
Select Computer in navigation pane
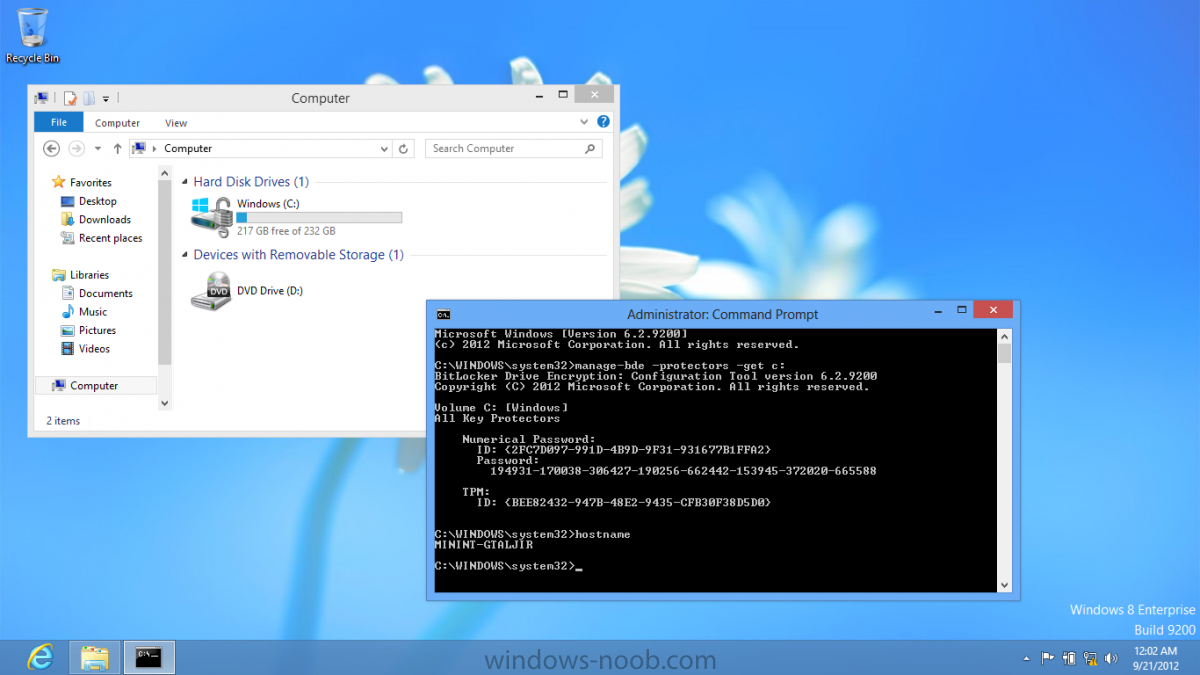pos(96,385)
